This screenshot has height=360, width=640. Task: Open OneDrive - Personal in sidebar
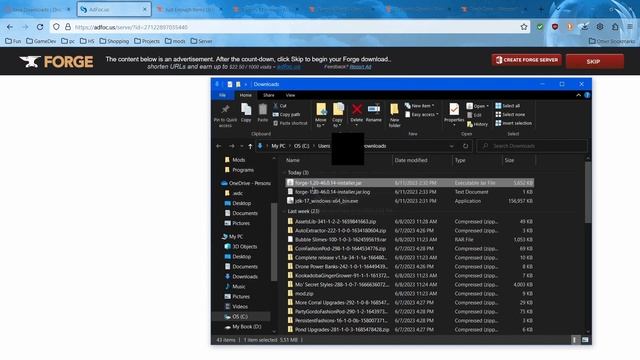246,183
